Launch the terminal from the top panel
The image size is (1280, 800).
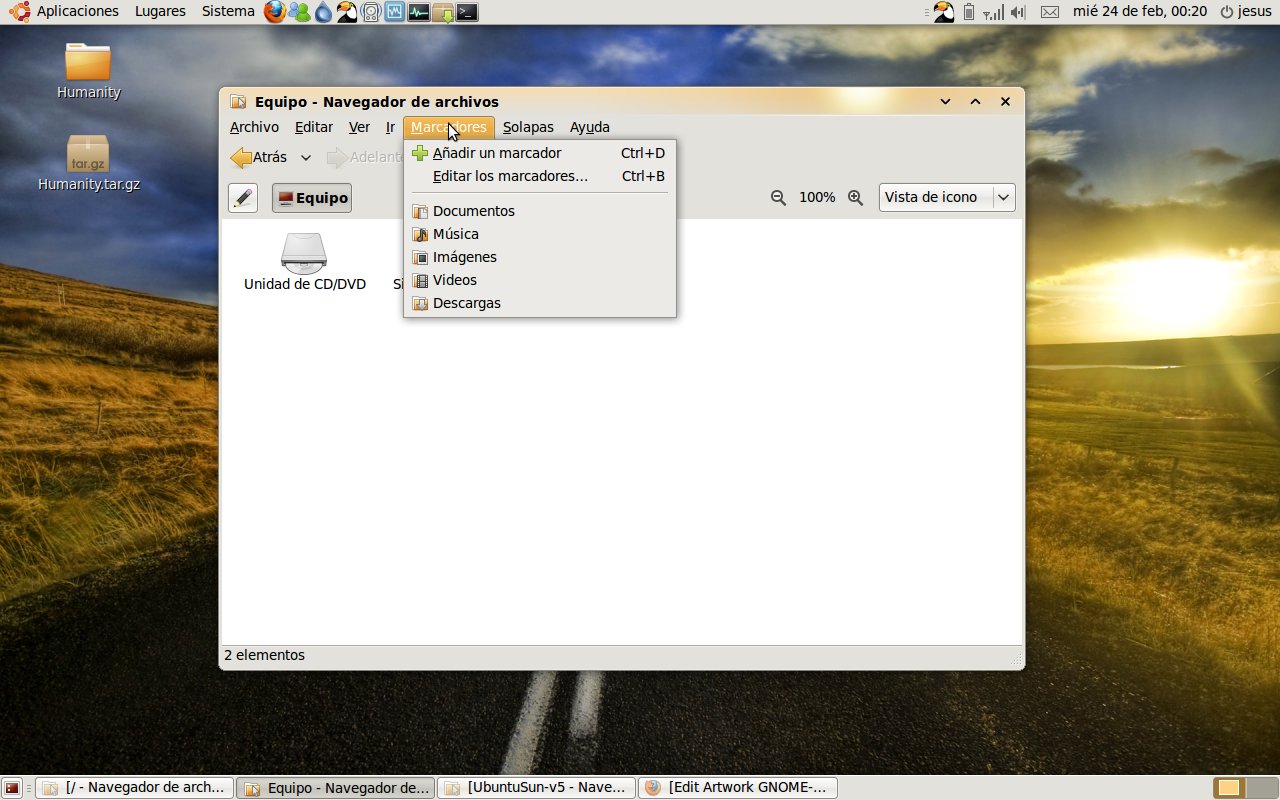tap(466, 12)
